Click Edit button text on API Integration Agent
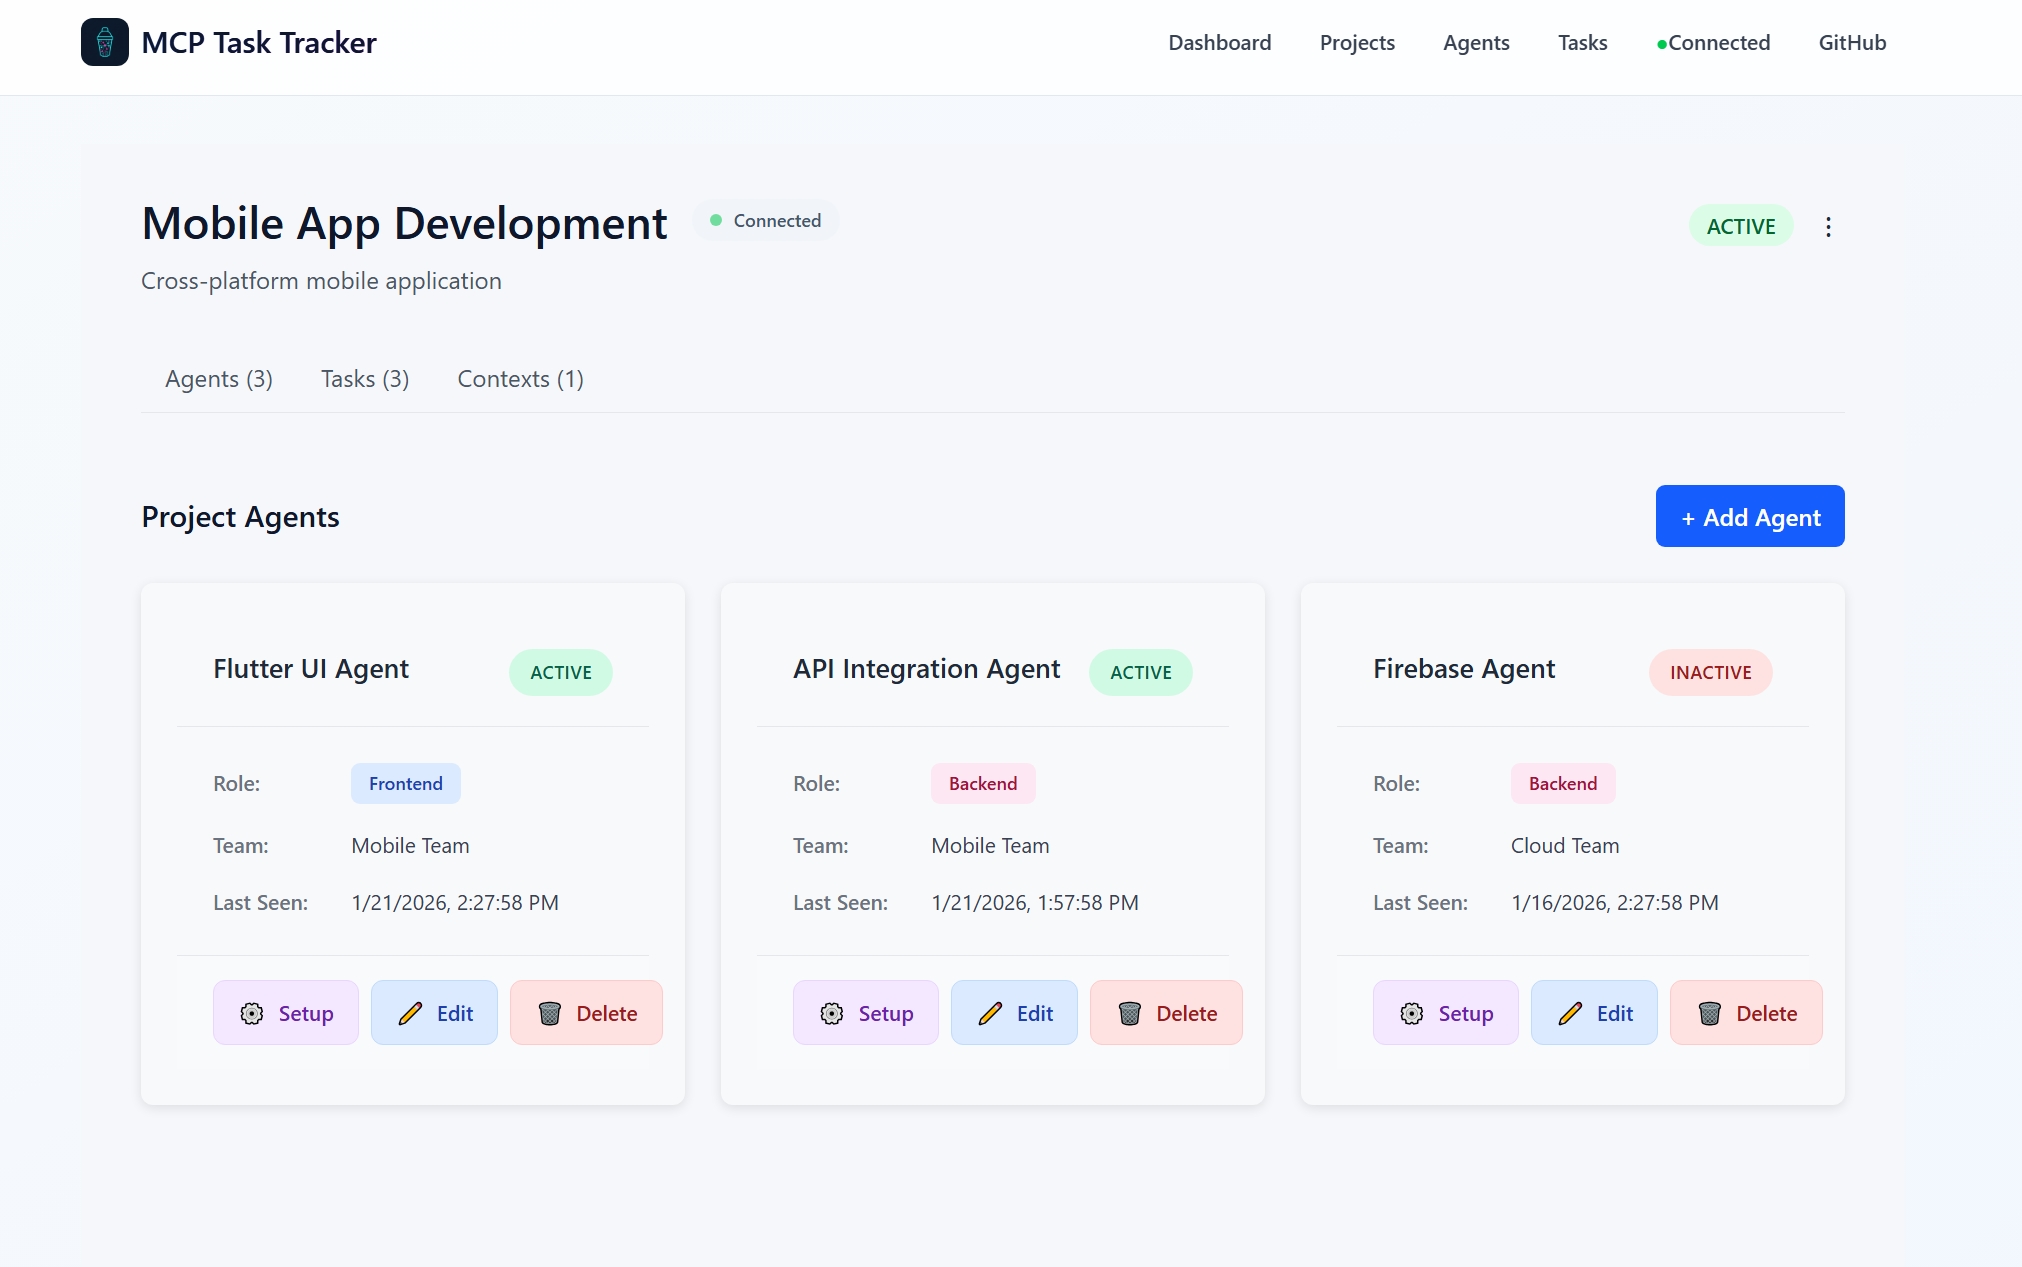Image resolution: width=2022 pixels, height=1267 pixels. [1035, 1013]
